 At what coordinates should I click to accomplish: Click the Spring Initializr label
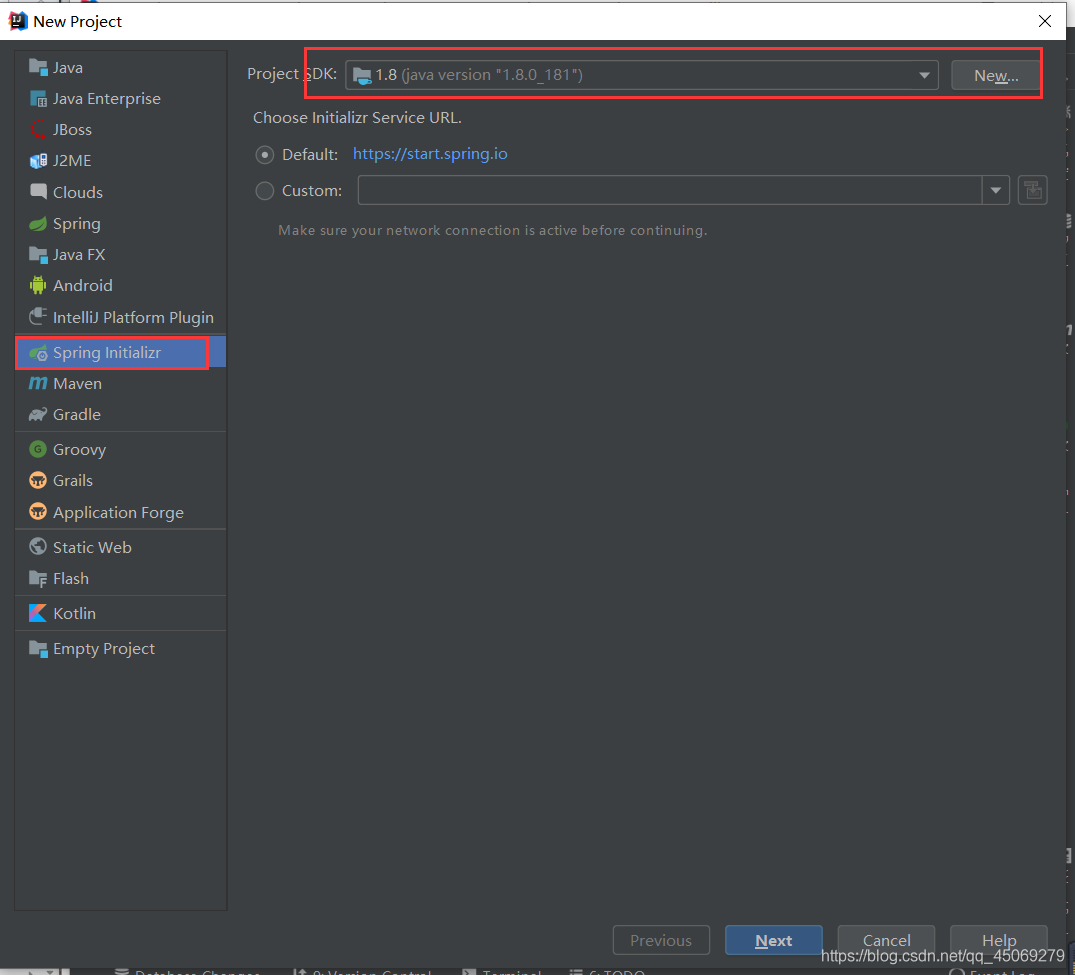tap(107, 352)
